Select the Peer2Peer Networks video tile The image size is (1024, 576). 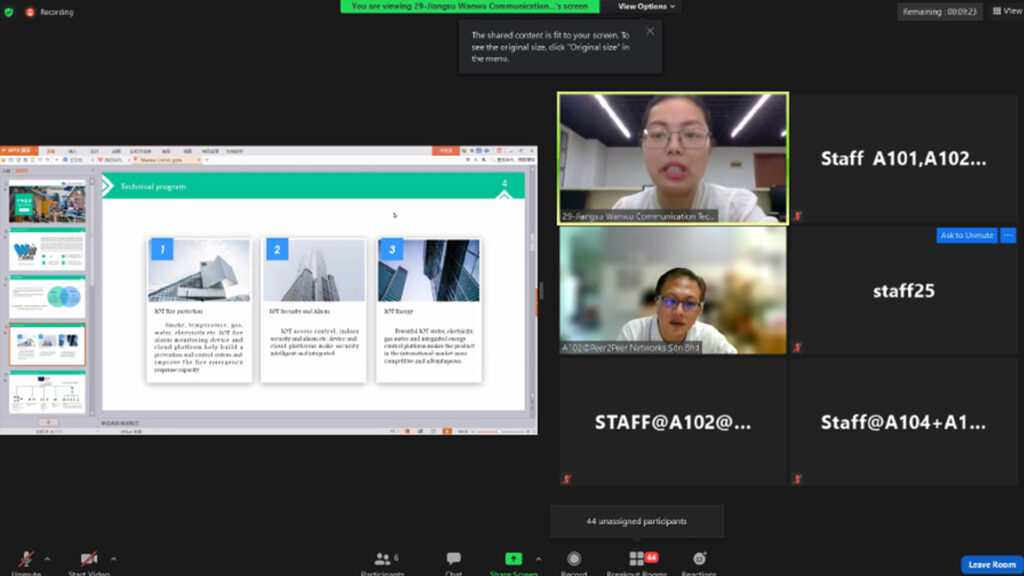click(x=673, y=290)
